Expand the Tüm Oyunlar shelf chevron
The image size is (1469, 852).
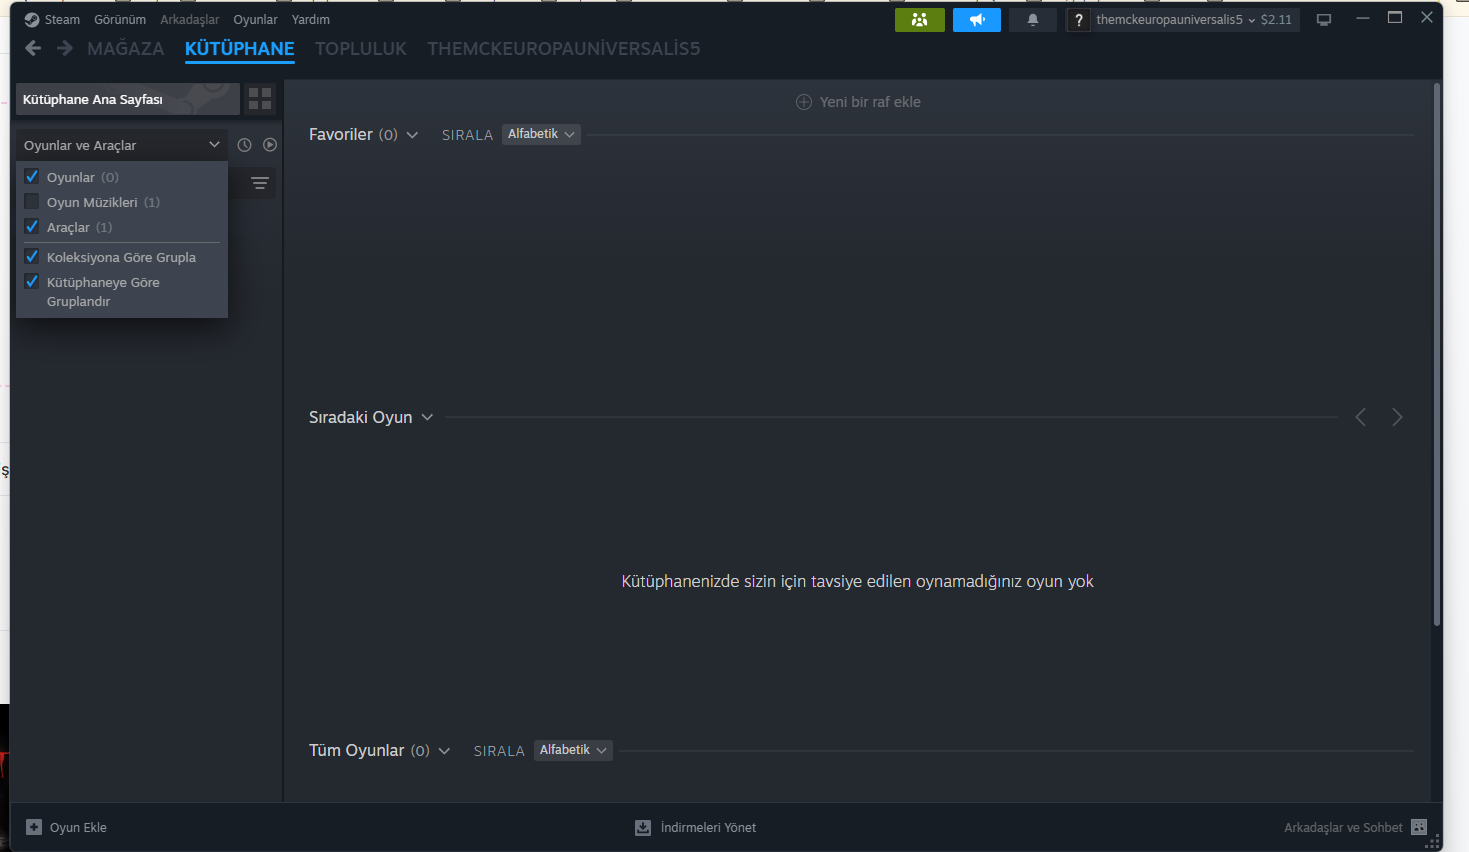[444, 751]
